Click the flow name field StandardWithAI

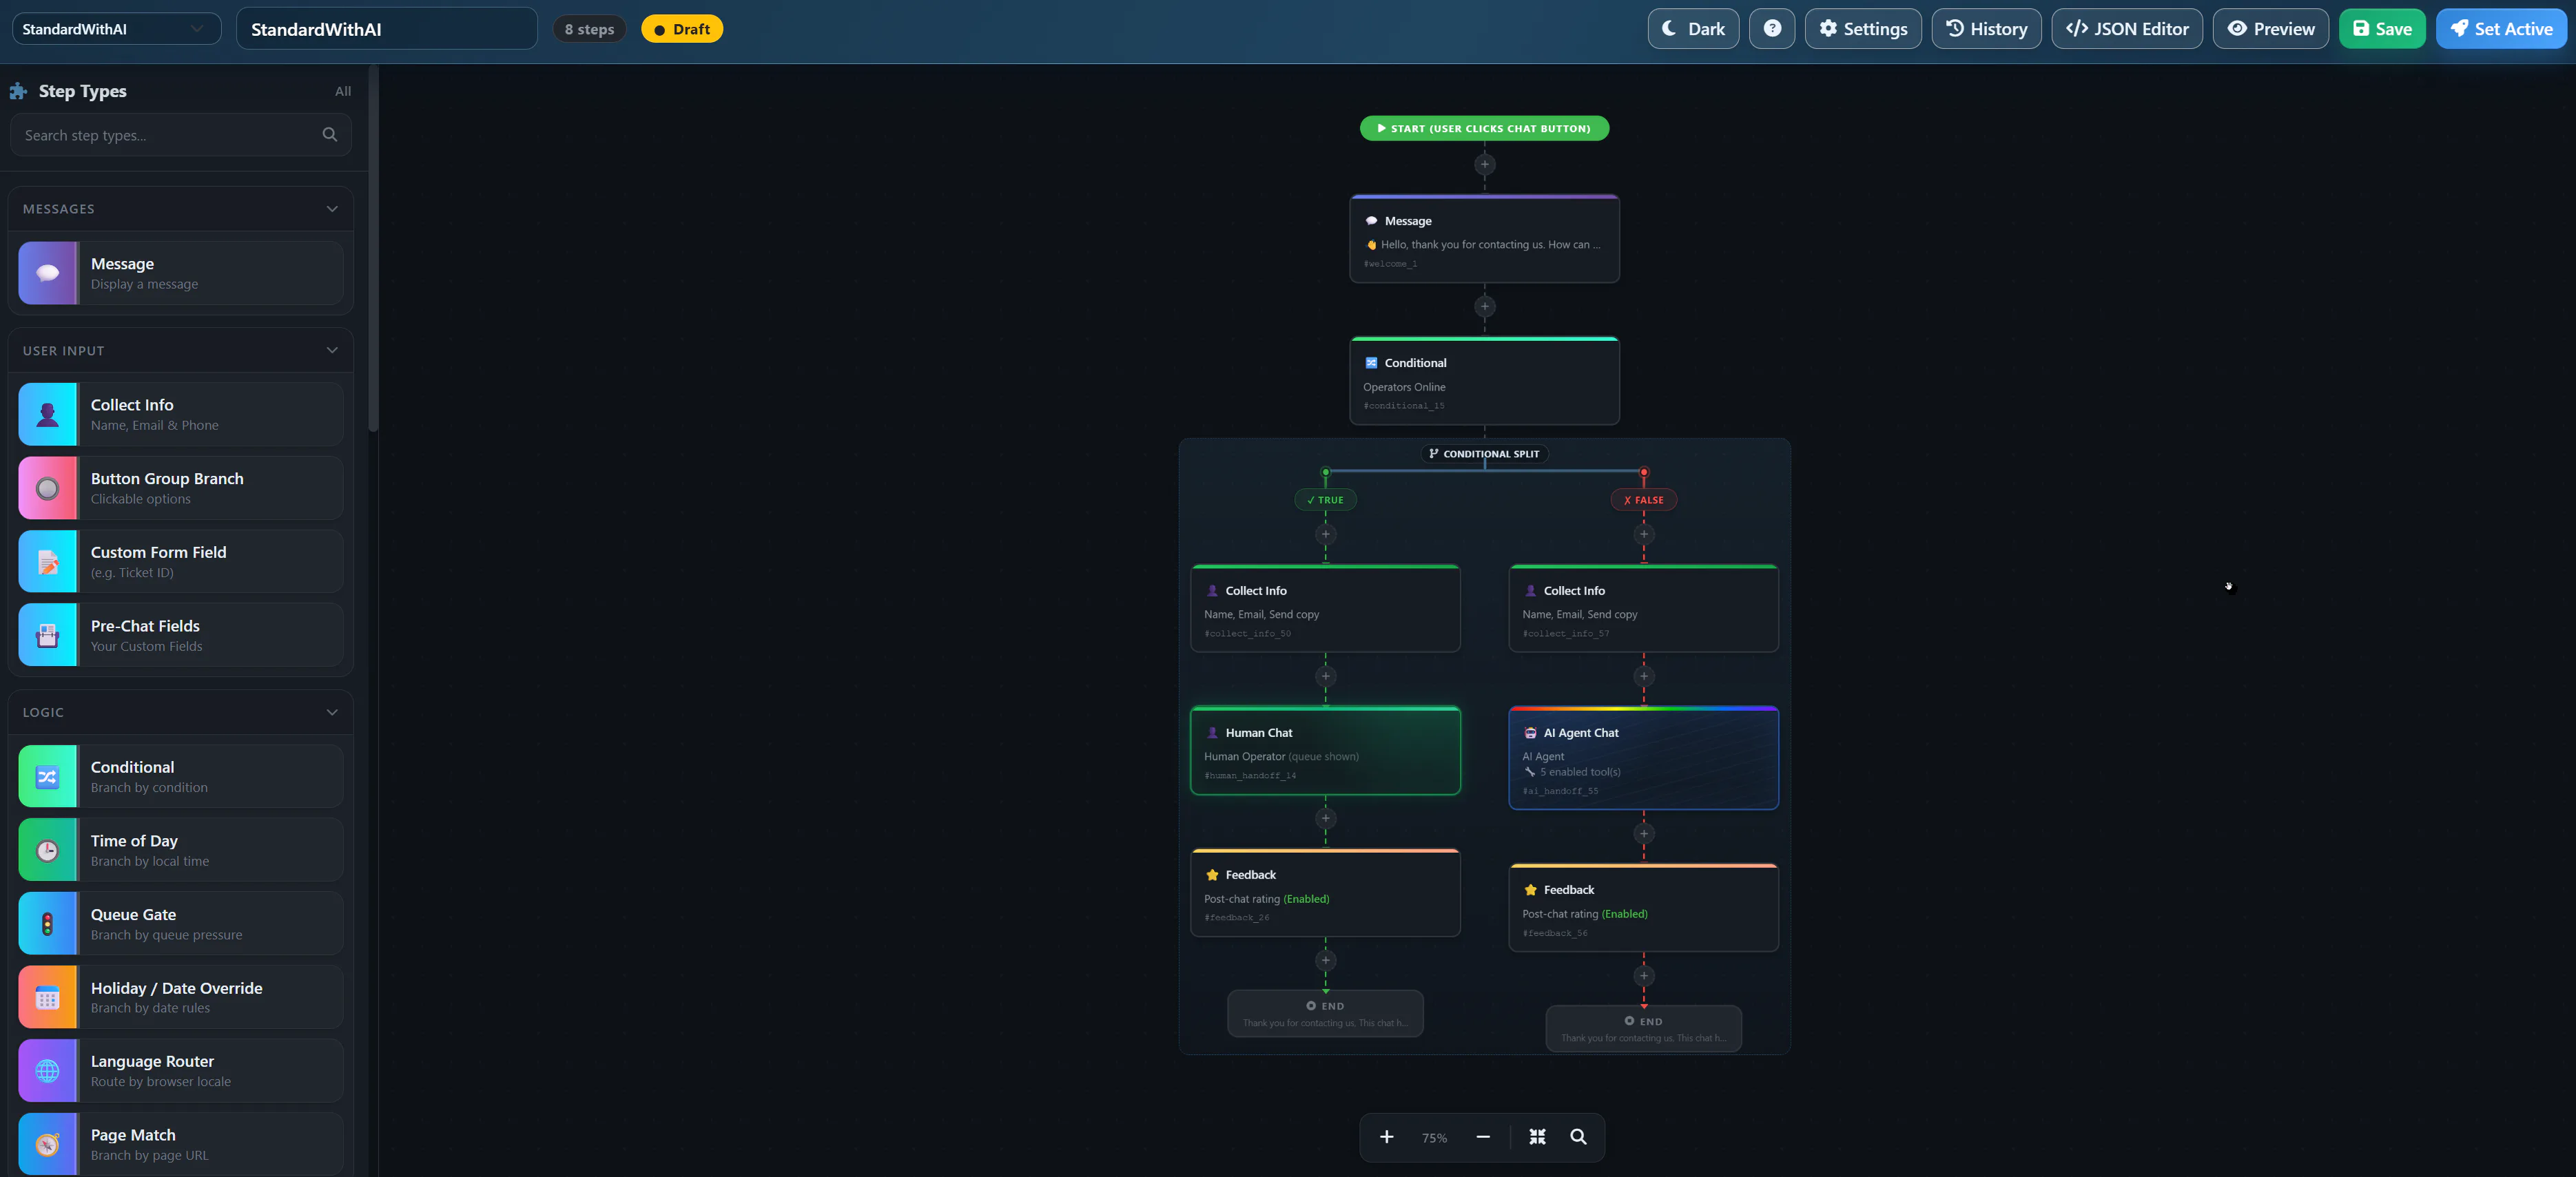pyautogui.click(x=386, y=29)
